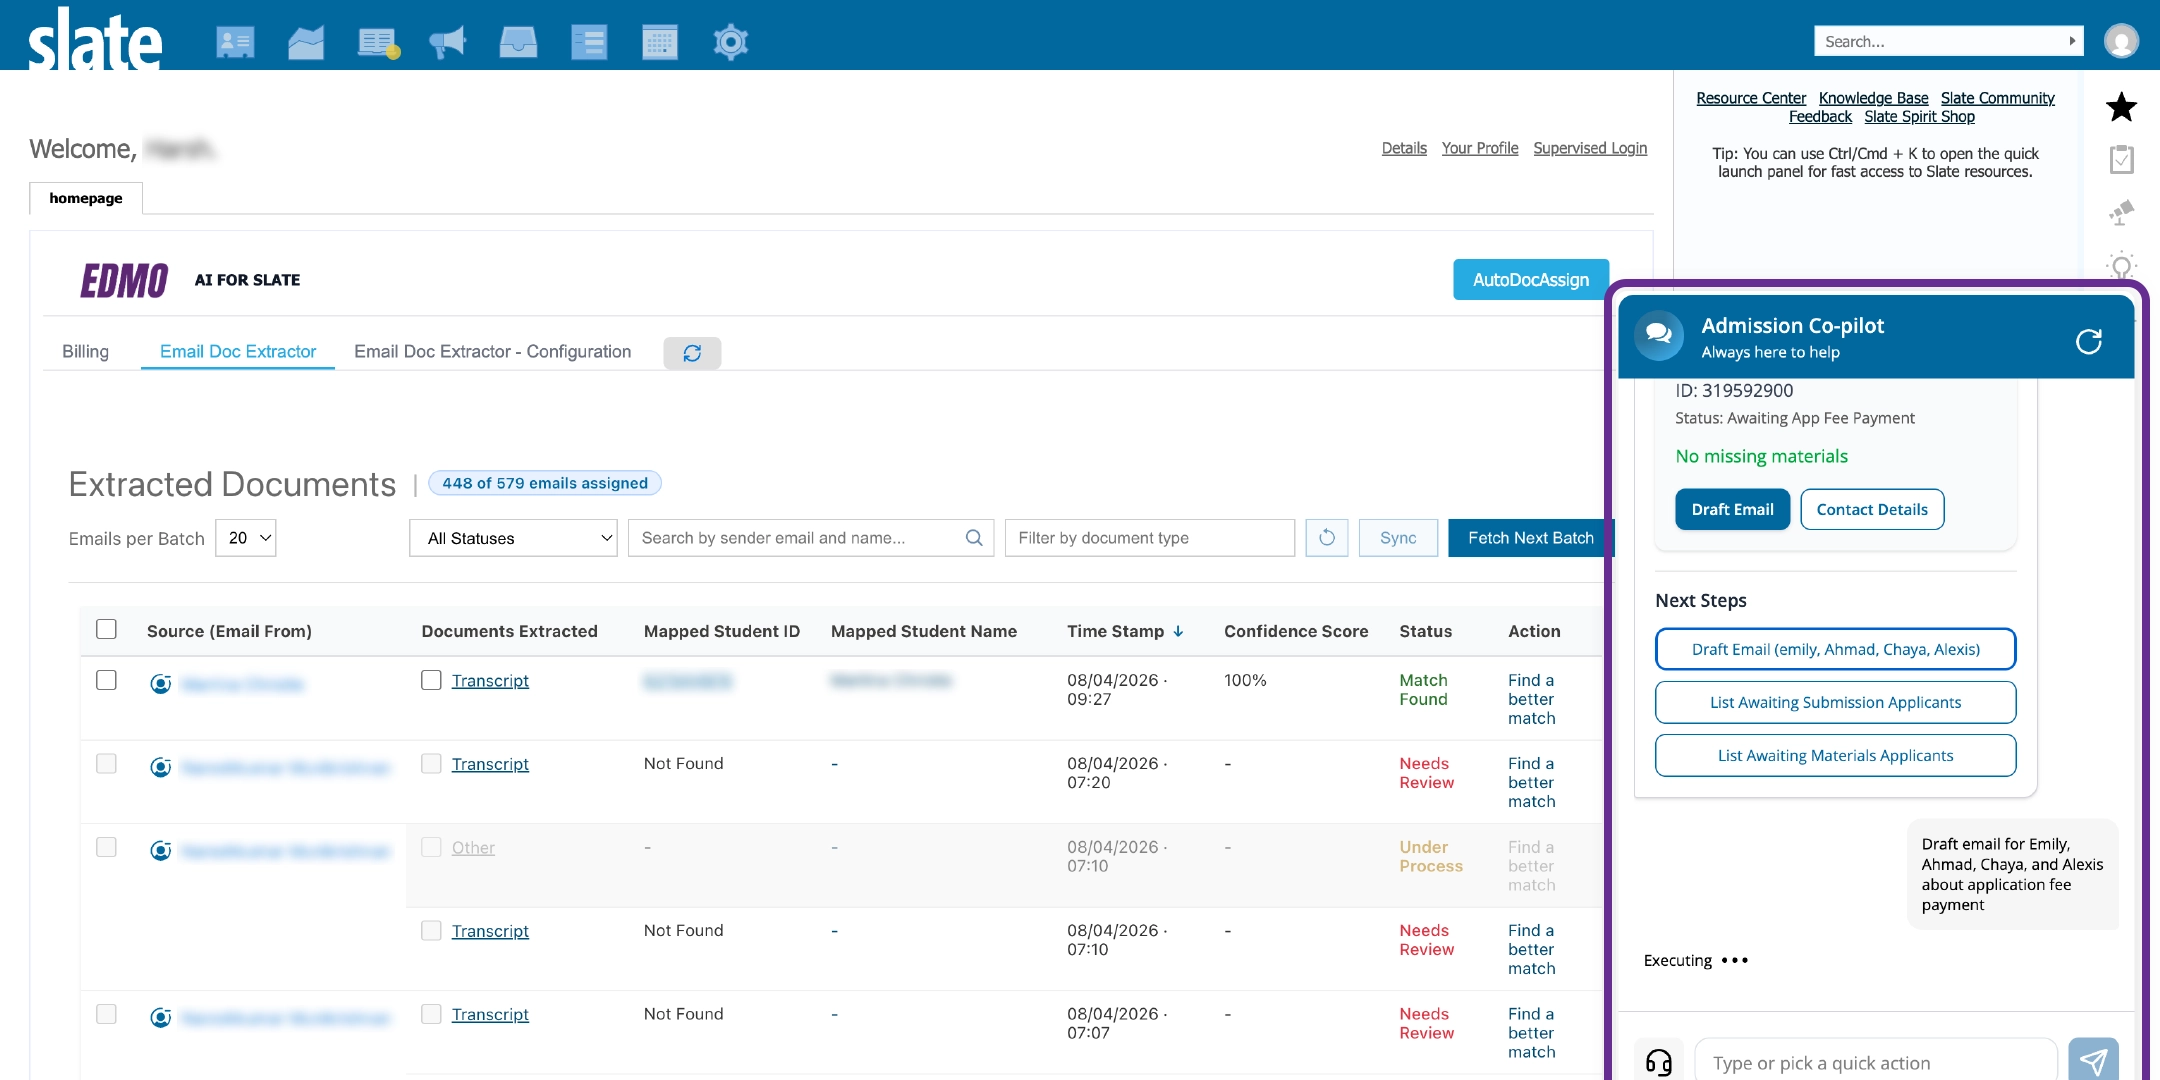2160x1080 pixels.
Task: Check the Transcript checkbox in 09:27 row
Action: [x=431, y=680]
